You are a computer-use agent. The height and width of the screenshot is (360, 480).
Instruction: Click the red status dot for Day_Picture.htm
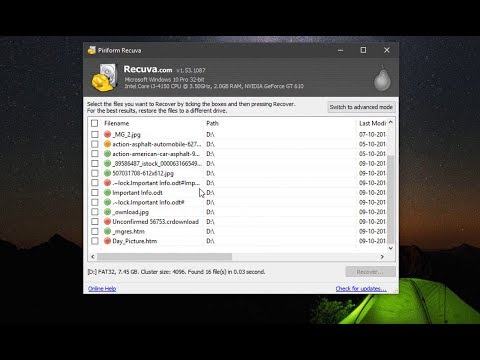point(107,241)
